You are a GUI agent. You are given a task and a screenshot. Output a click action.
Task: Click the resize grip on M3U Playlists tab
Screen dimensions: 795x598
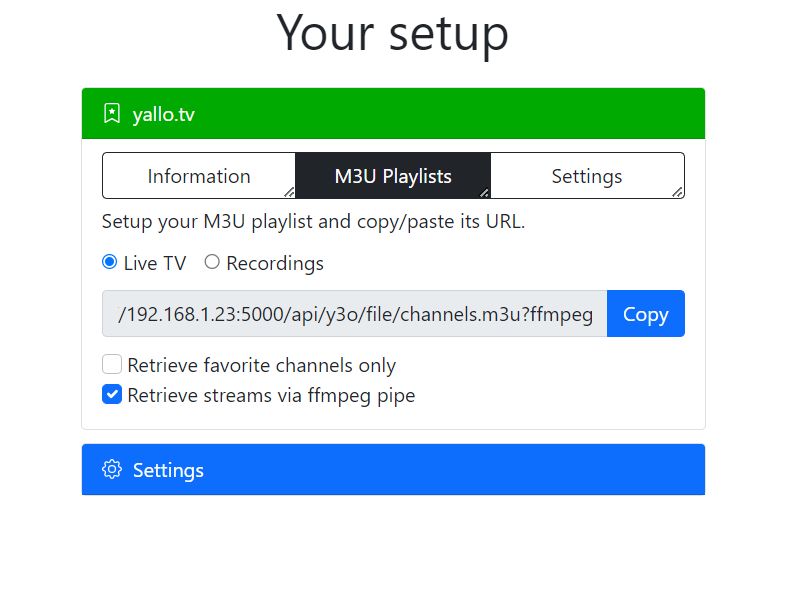pyautogui.click(x=484, y=192)
